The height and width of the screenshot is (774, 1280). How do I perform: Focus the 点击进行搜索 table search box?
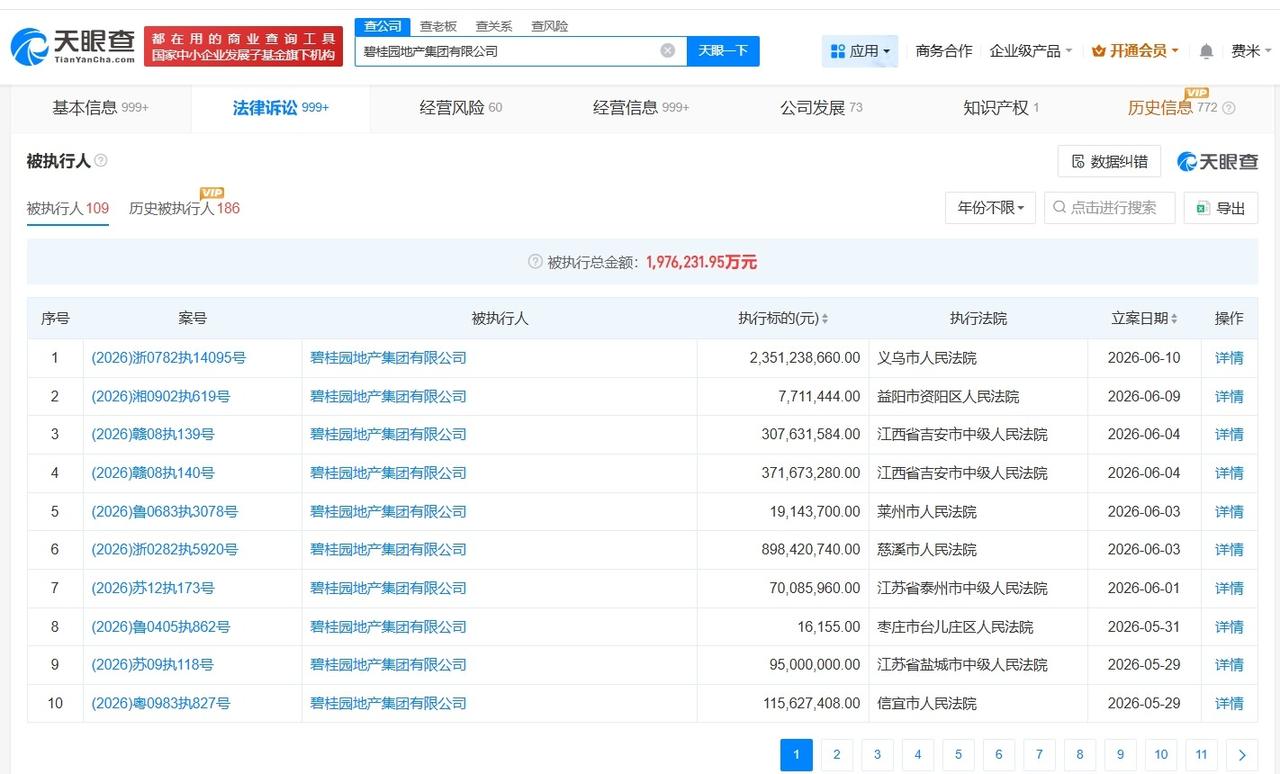(1110, 208)
